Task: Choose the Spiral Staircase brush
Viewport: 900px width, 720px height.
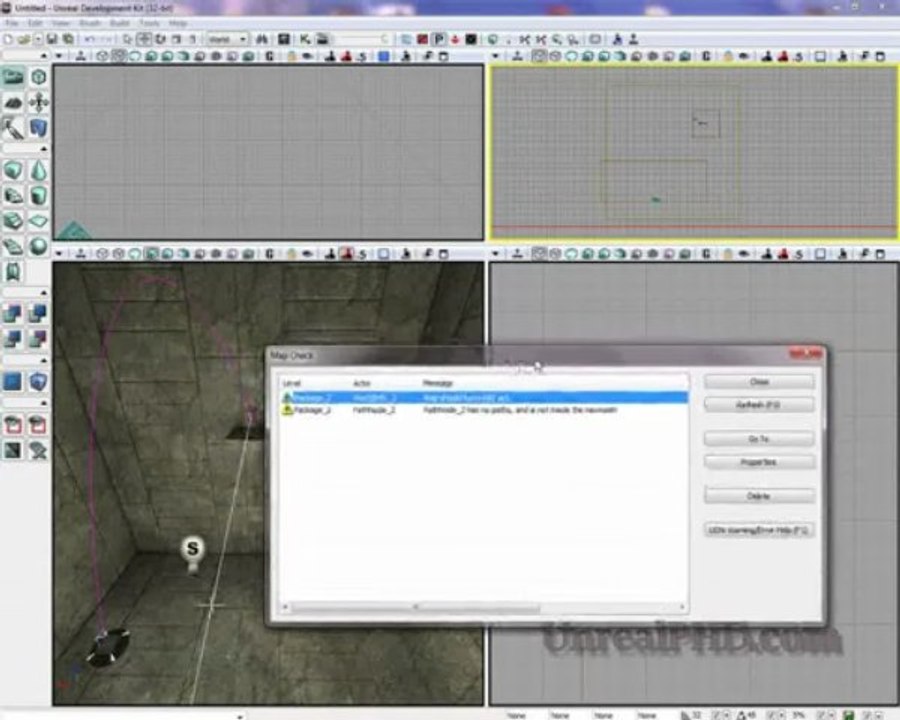Action: tap(13, 246)
